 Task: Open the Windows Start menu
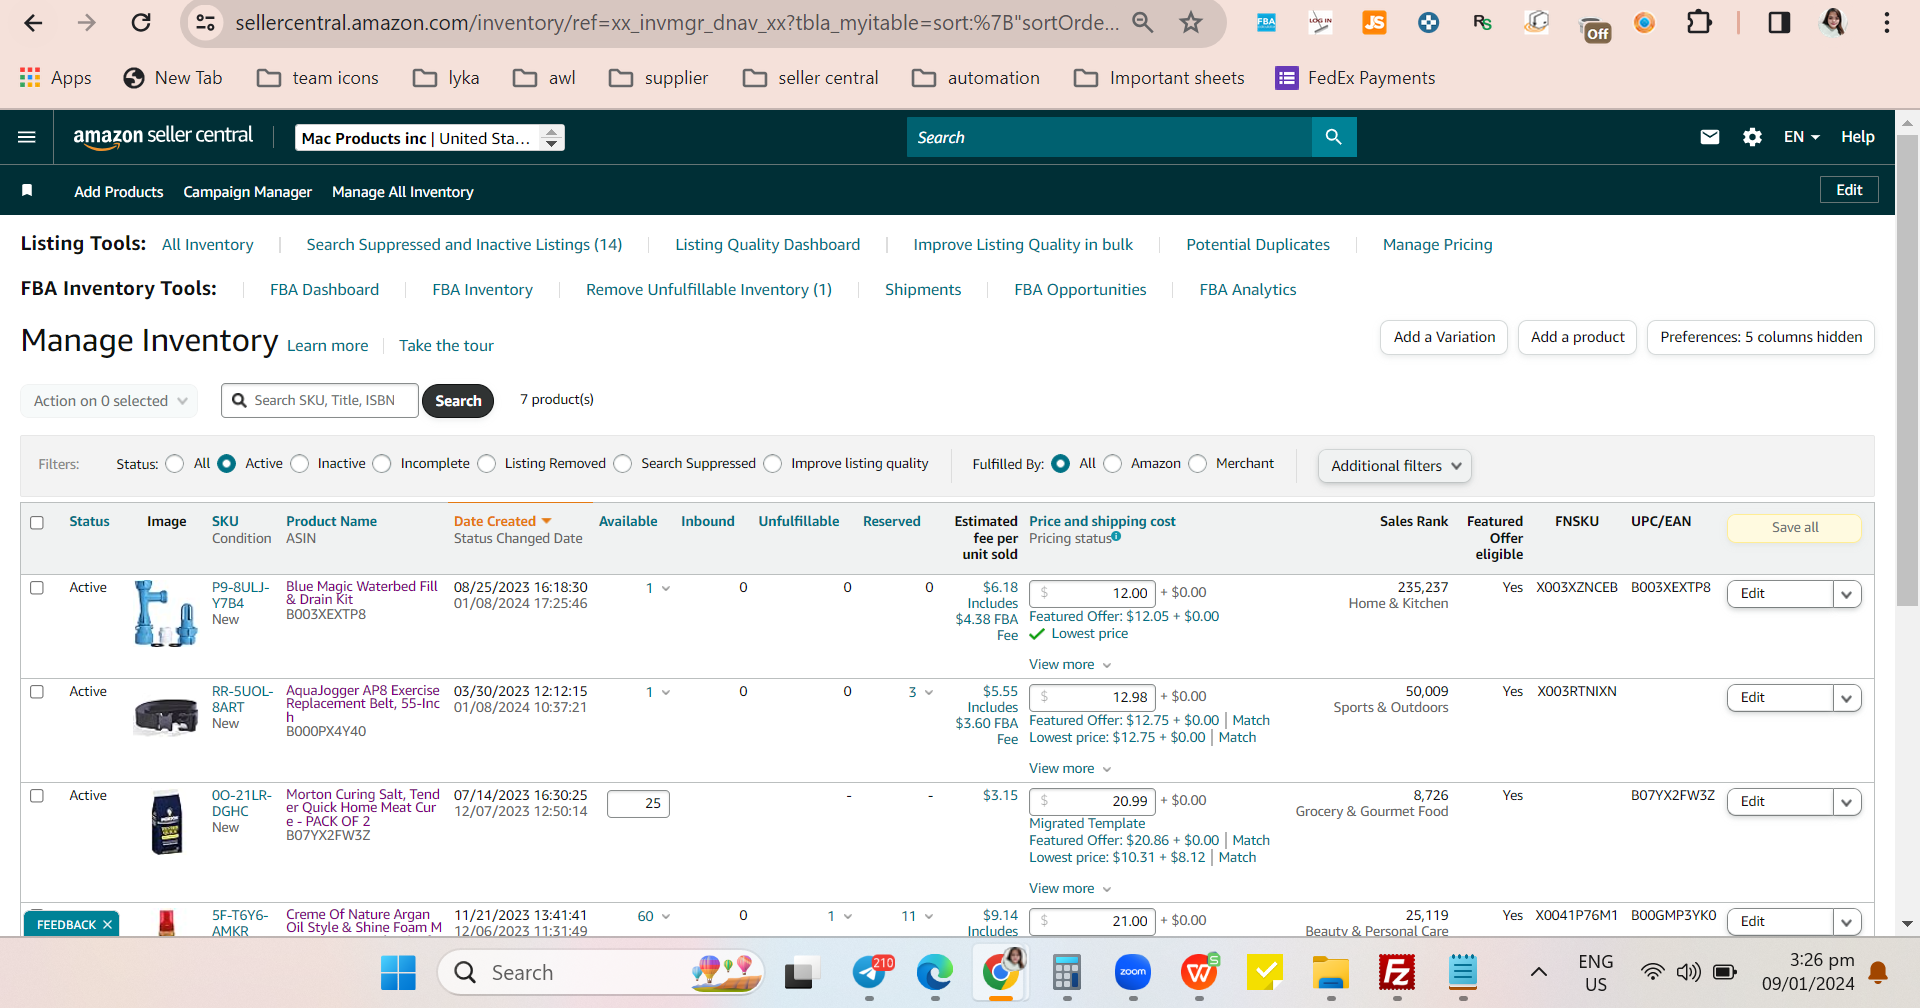(398, 972)
